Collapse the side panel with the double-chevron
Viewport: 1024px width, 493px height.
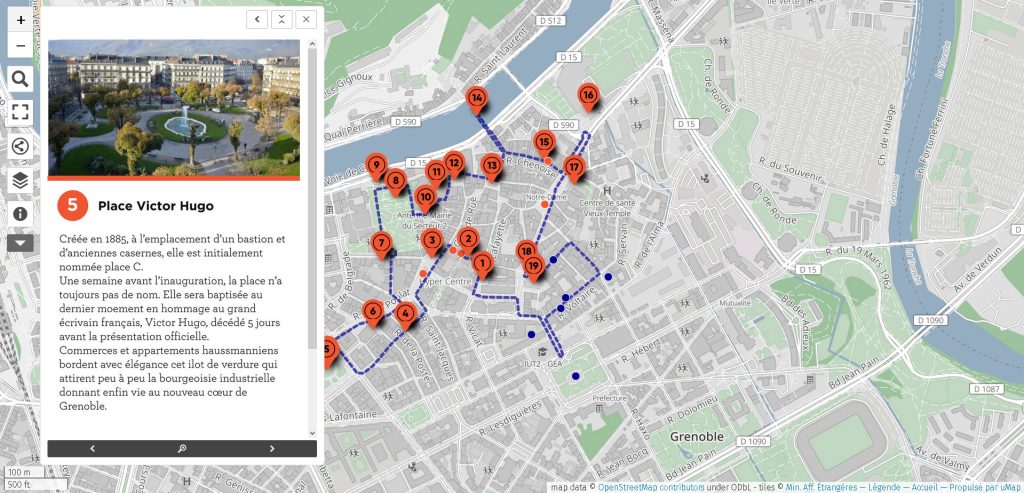(282, 20)
